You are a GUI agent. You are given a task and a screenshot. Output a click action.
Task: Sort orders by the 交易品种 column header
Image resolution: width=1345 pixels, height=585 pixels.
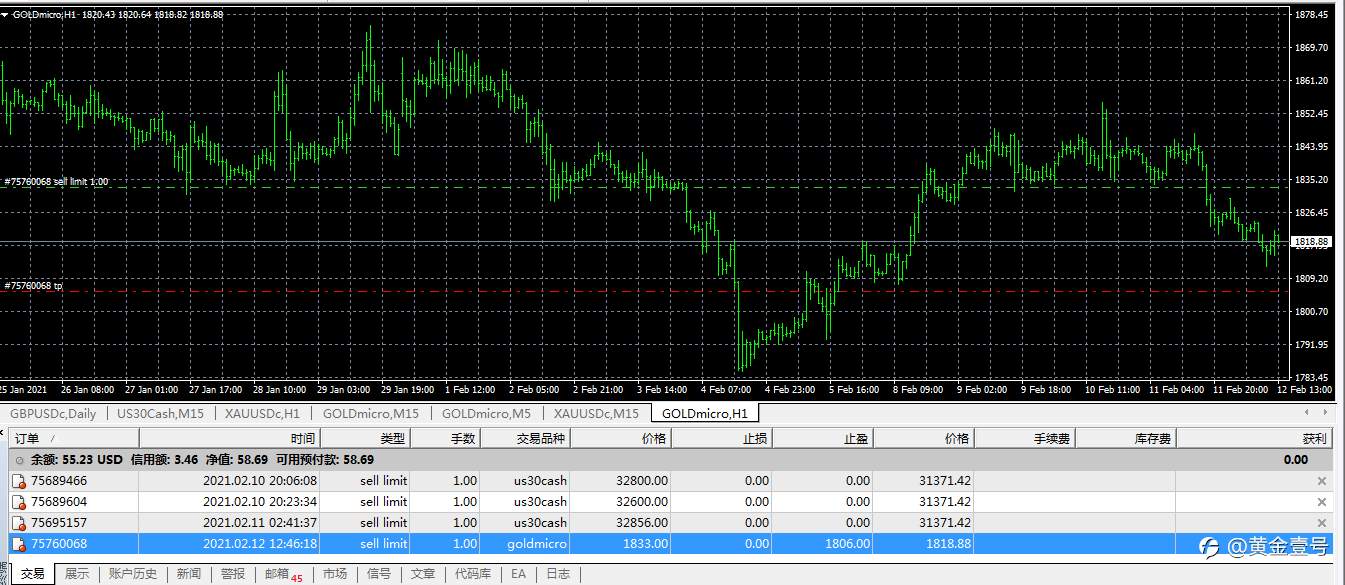pyautogui.click(x=526, y=438)
